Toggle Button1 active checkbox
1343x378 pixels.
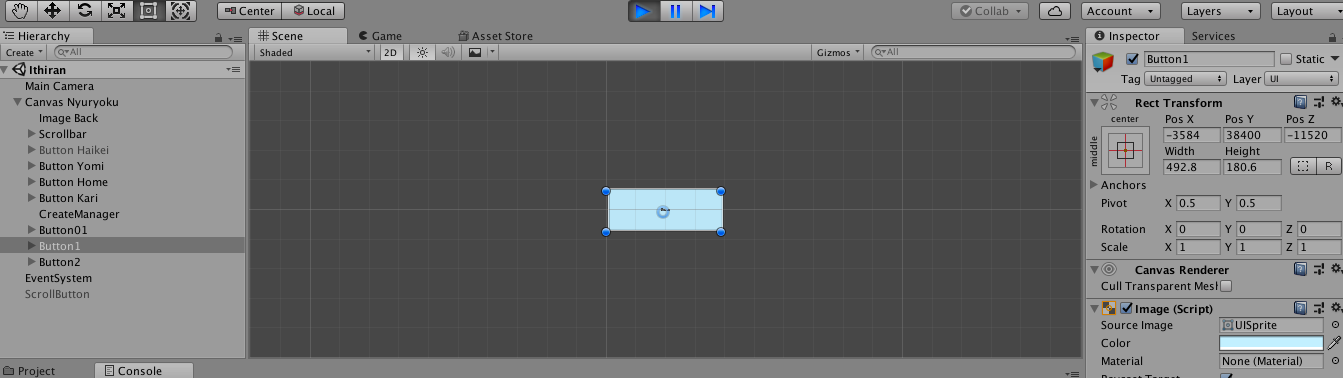1132,59
